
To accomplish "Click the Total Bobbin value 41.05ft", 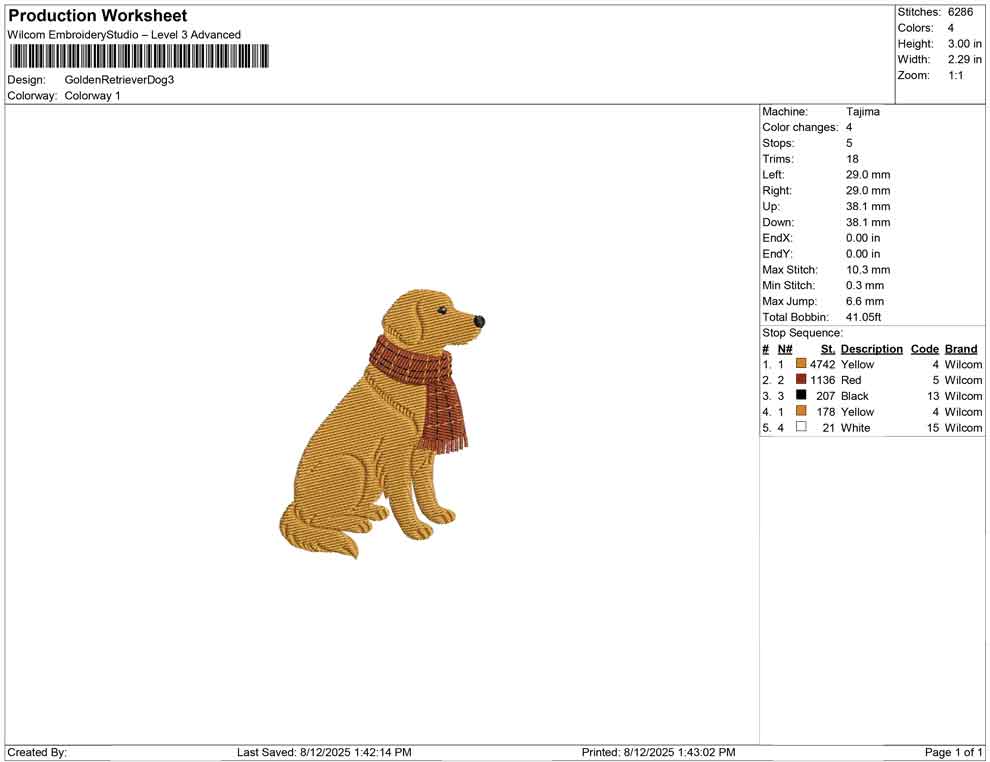I will [863, 317].
